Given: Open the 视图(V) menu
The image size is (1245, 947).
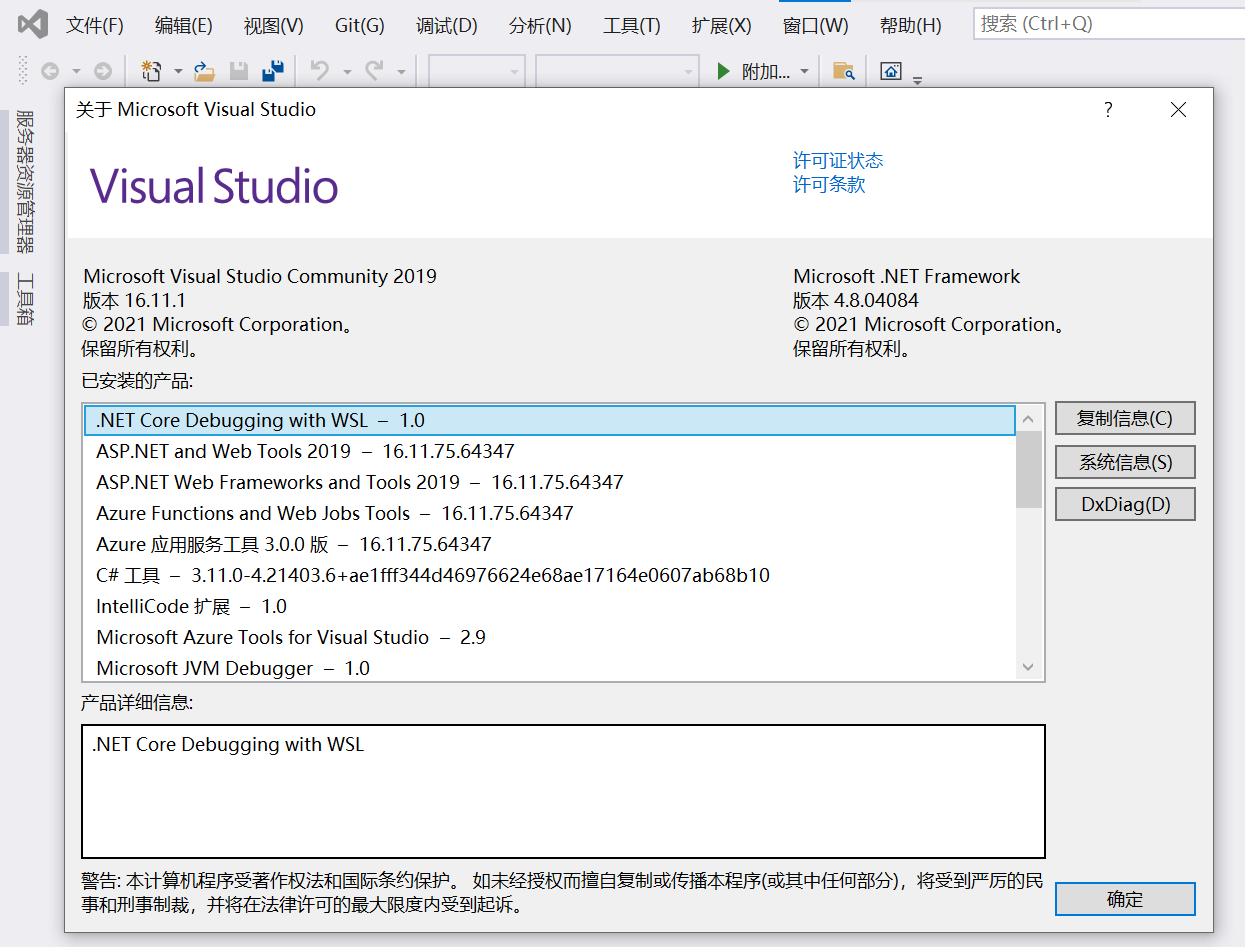Looking at the screenshot, I should pyautogui.click(x=274, y=25).
